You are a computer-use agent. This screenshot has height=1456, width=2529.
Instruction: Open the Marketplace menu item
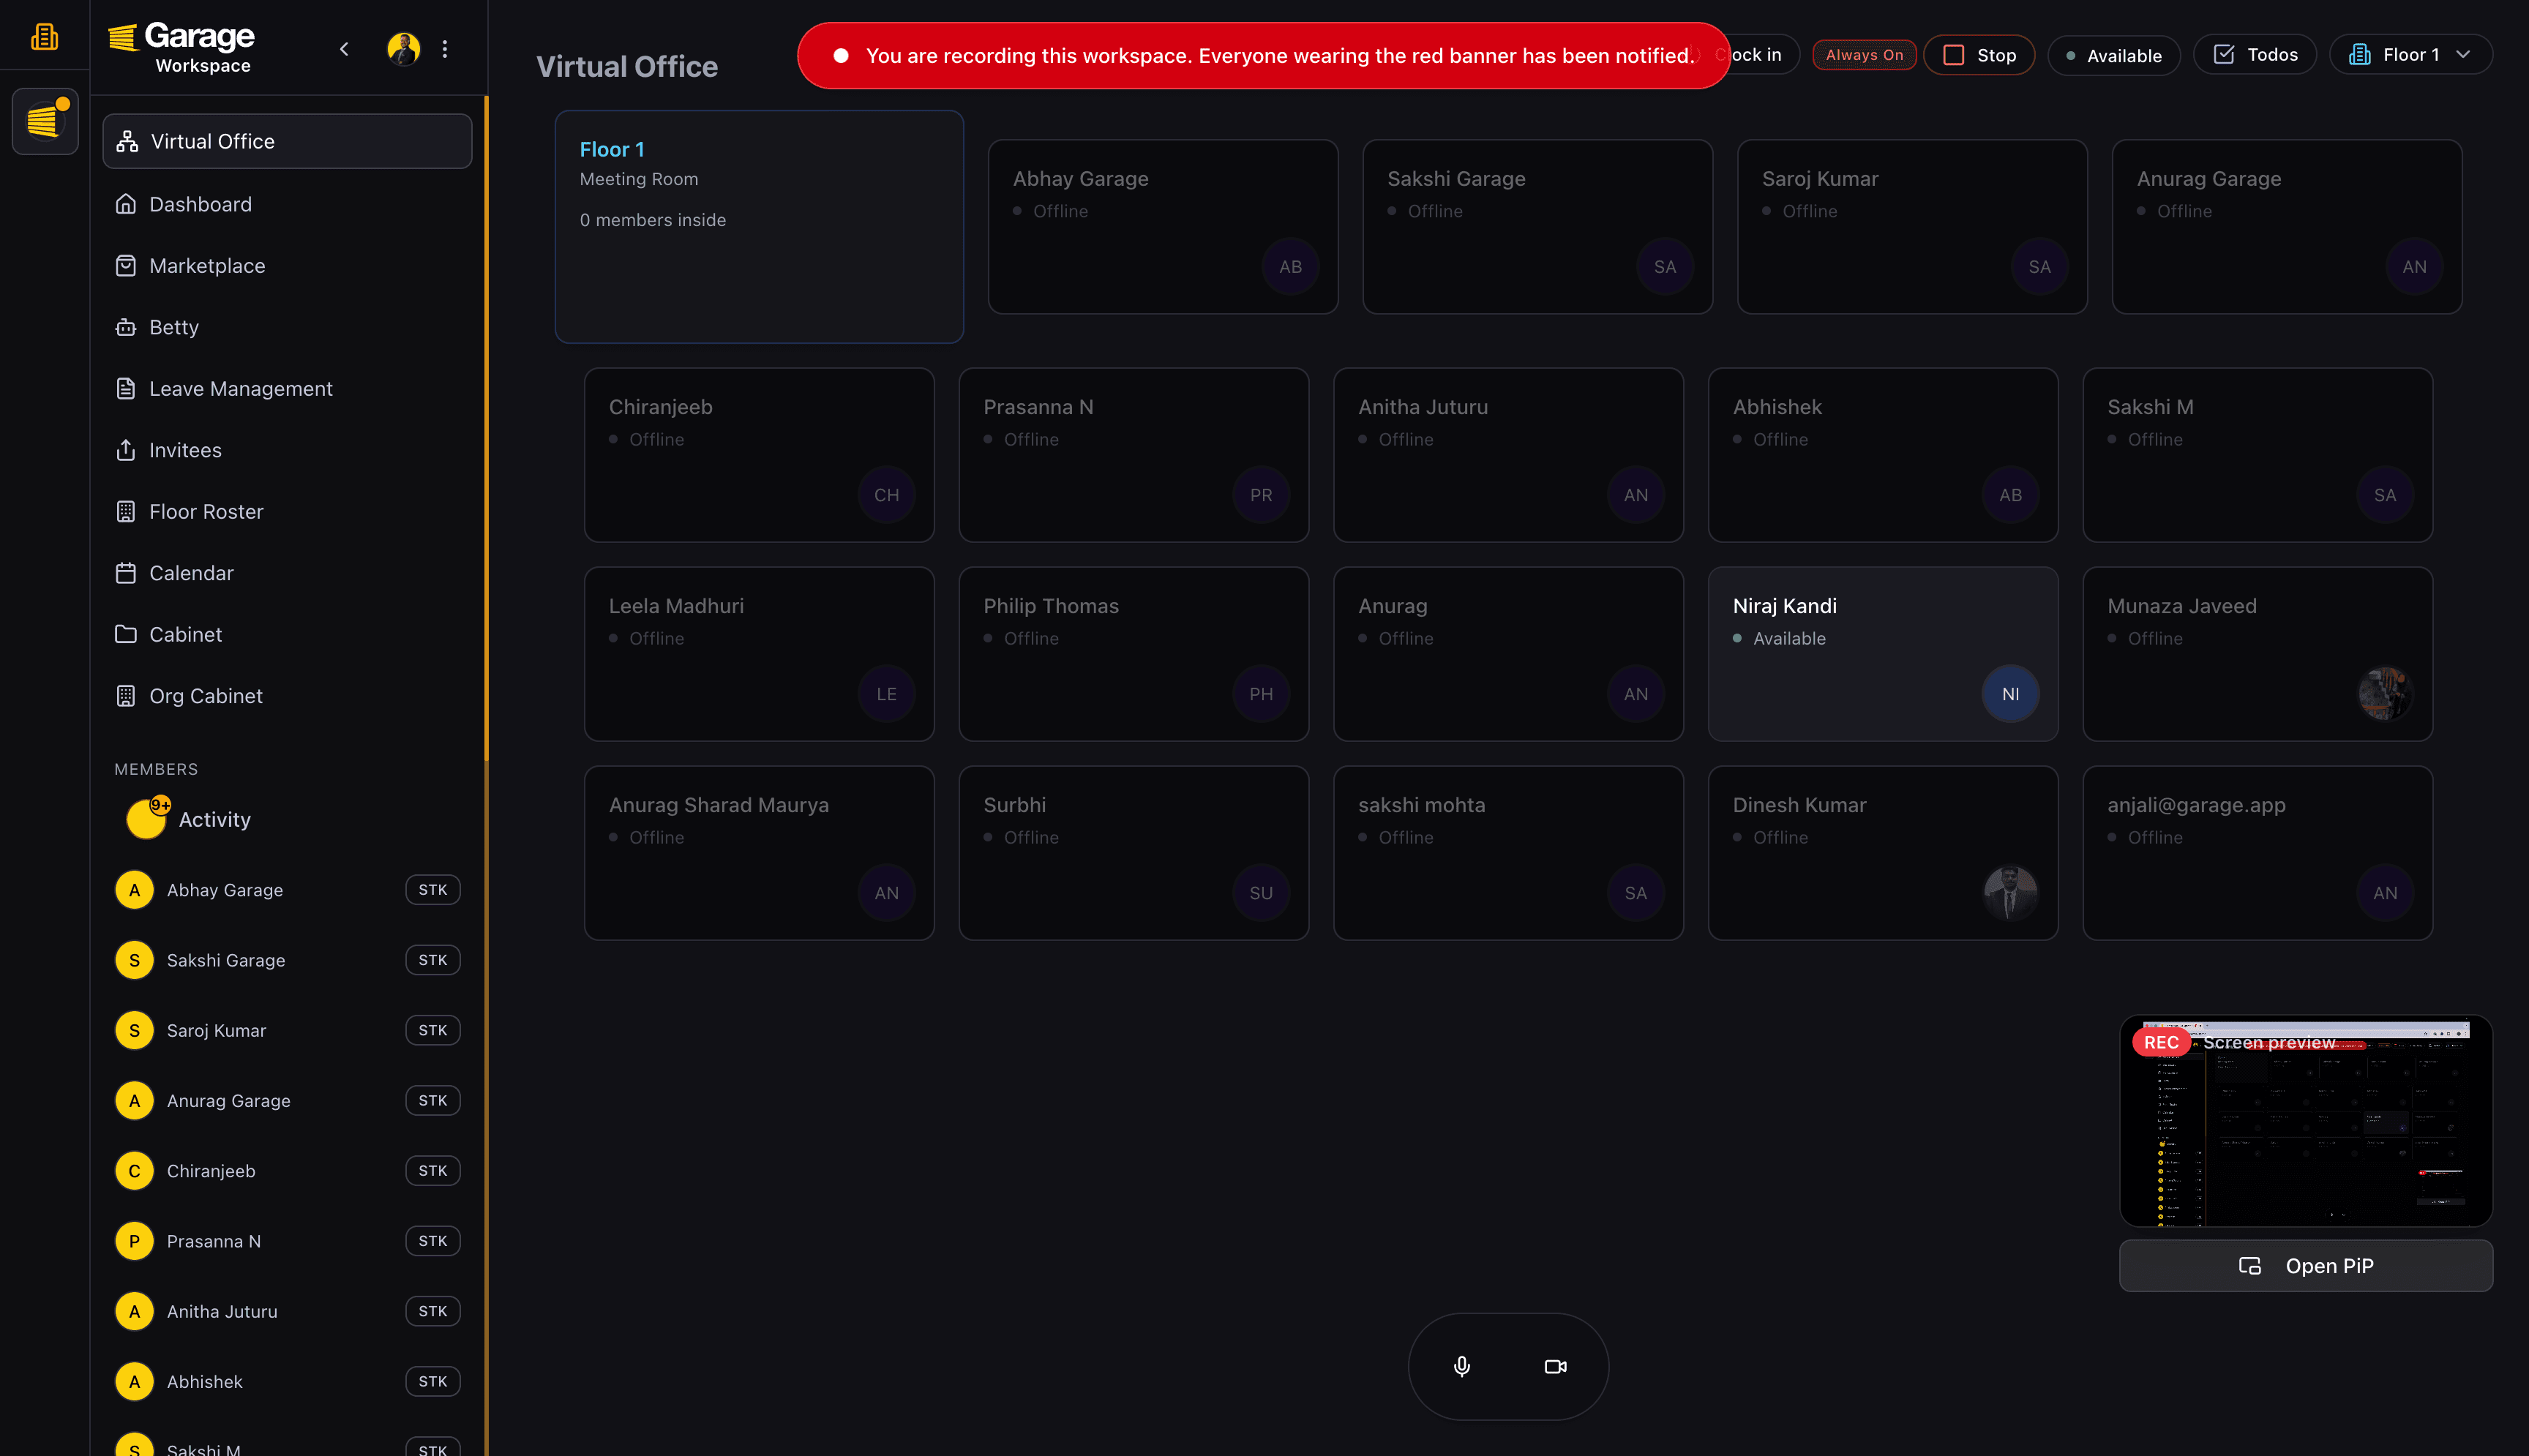[207, 266]
